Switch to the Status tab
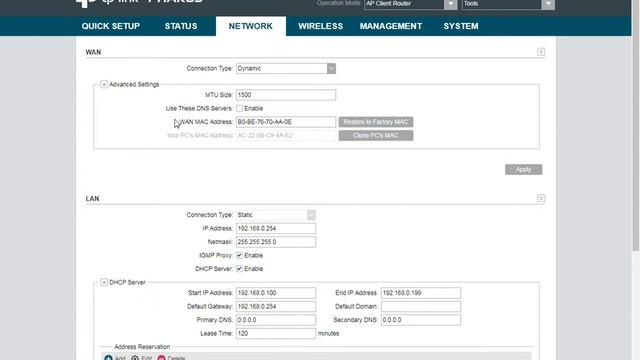Viewport: 640px width, 360px height. pos(181,26)
